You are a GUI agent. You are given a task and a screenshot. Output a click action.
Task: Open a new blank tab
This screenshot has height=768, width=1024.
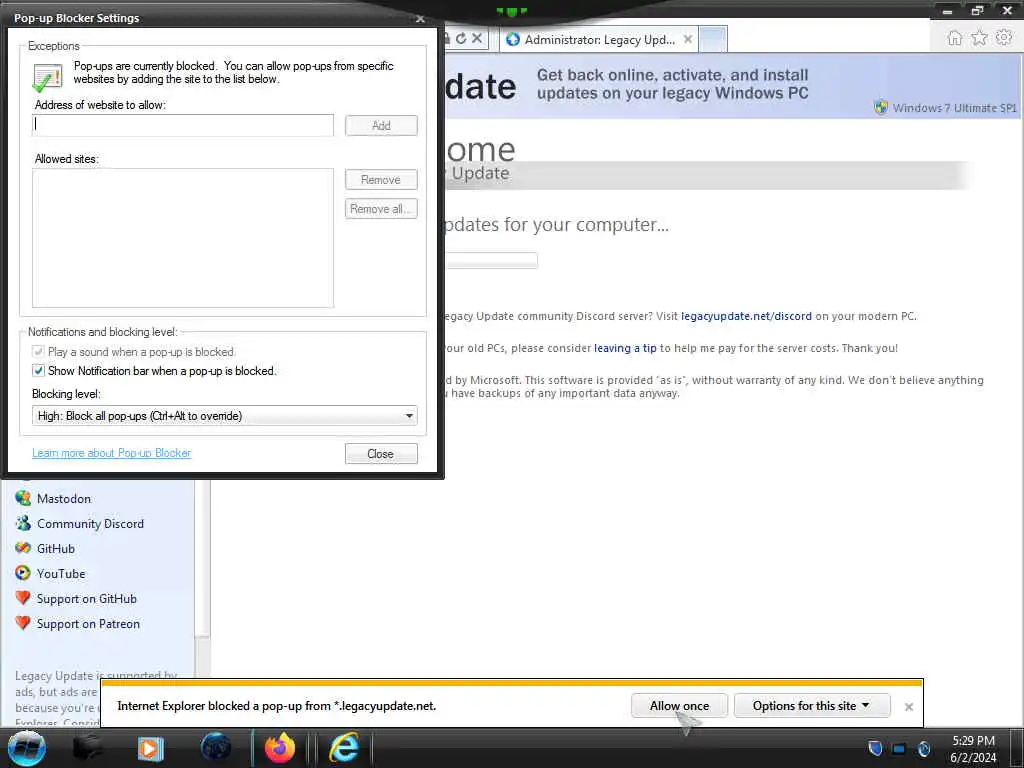click(713, 39)
